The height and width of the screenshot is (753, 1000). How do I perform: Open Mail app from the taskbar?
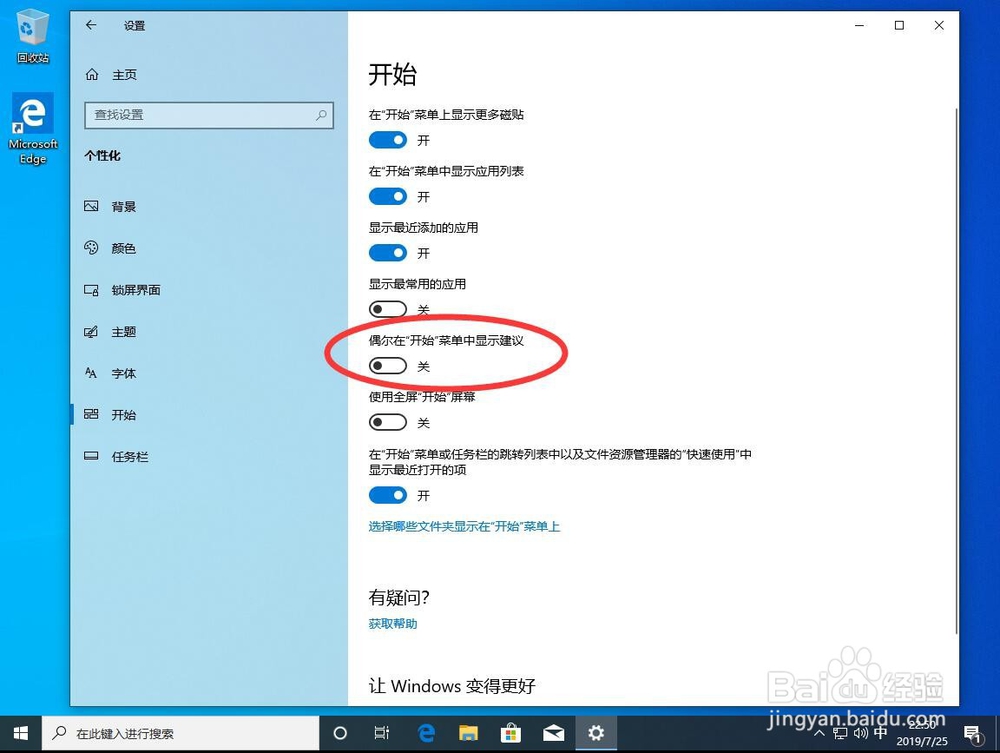click(x=554, y=733)
